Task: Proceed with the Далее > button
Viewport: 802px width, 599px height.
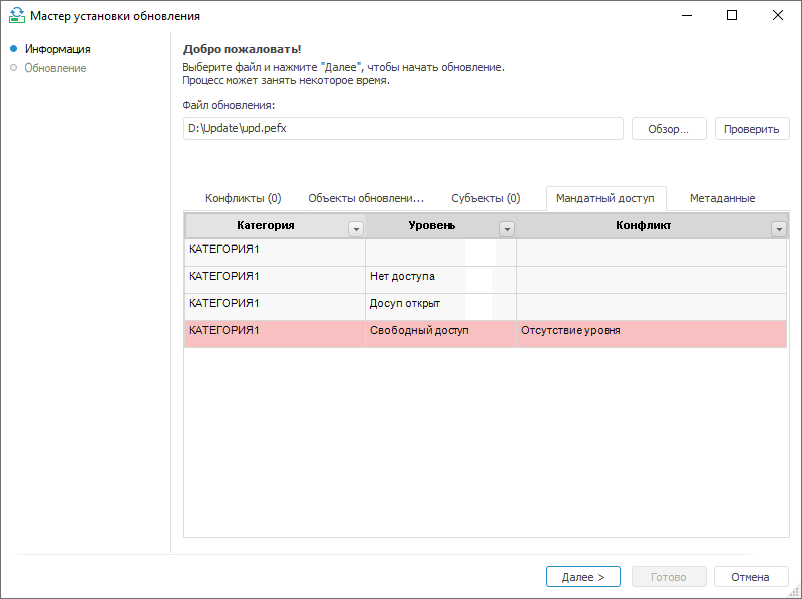Action: pos(583,577)
